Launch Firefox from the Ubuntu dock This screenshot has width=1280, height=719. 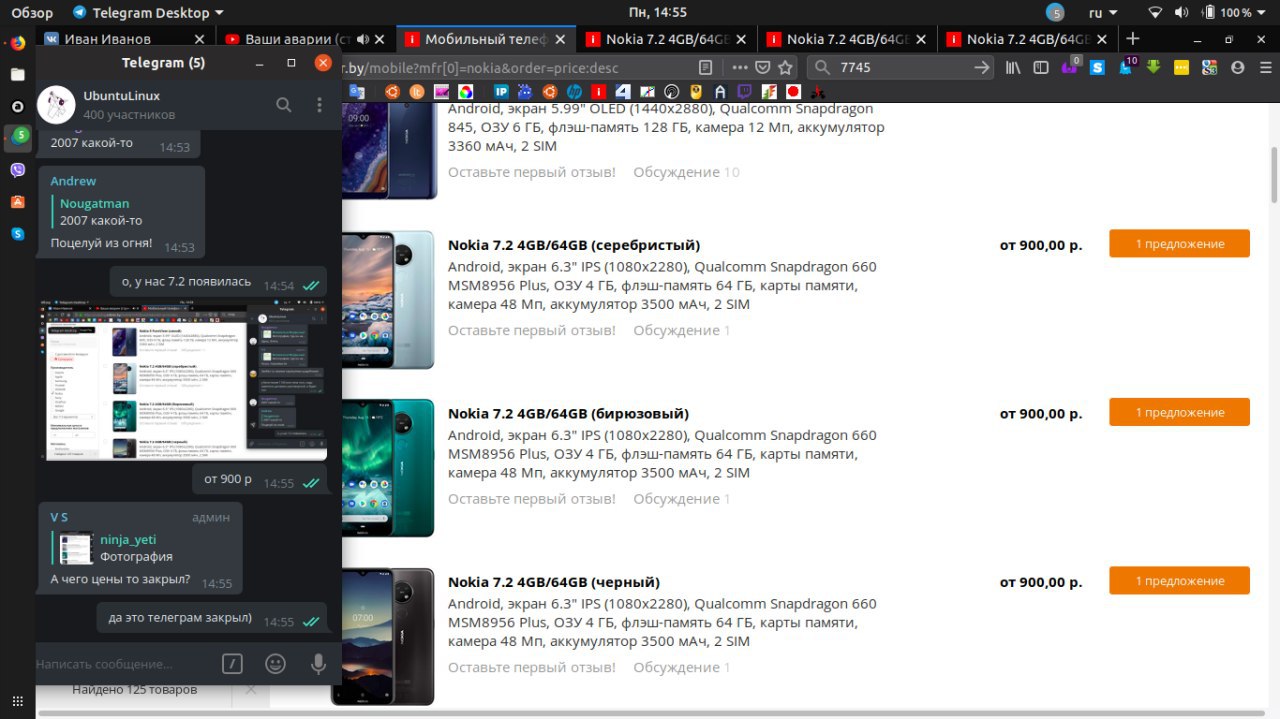point(17,43)
